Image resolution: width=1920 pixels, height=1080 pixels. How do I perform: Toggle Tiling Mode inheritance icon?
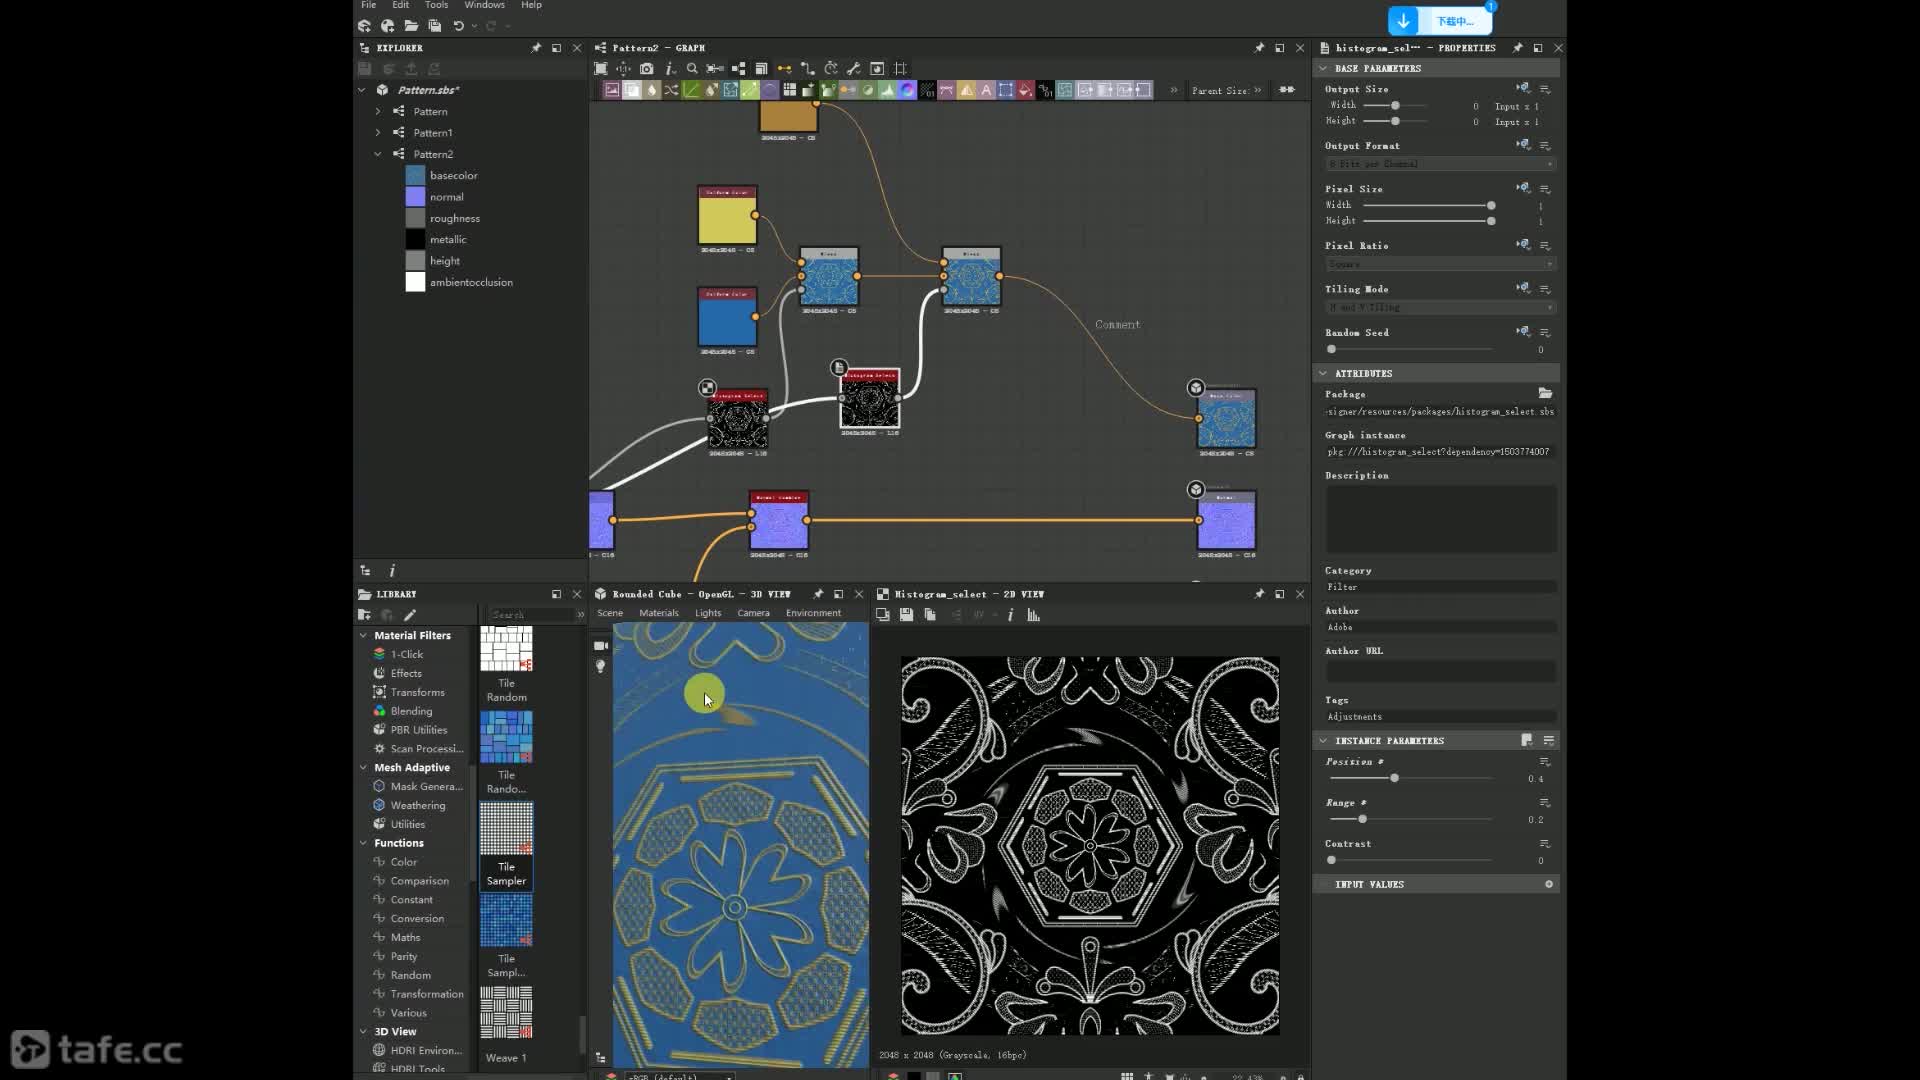coord(1523,288)
